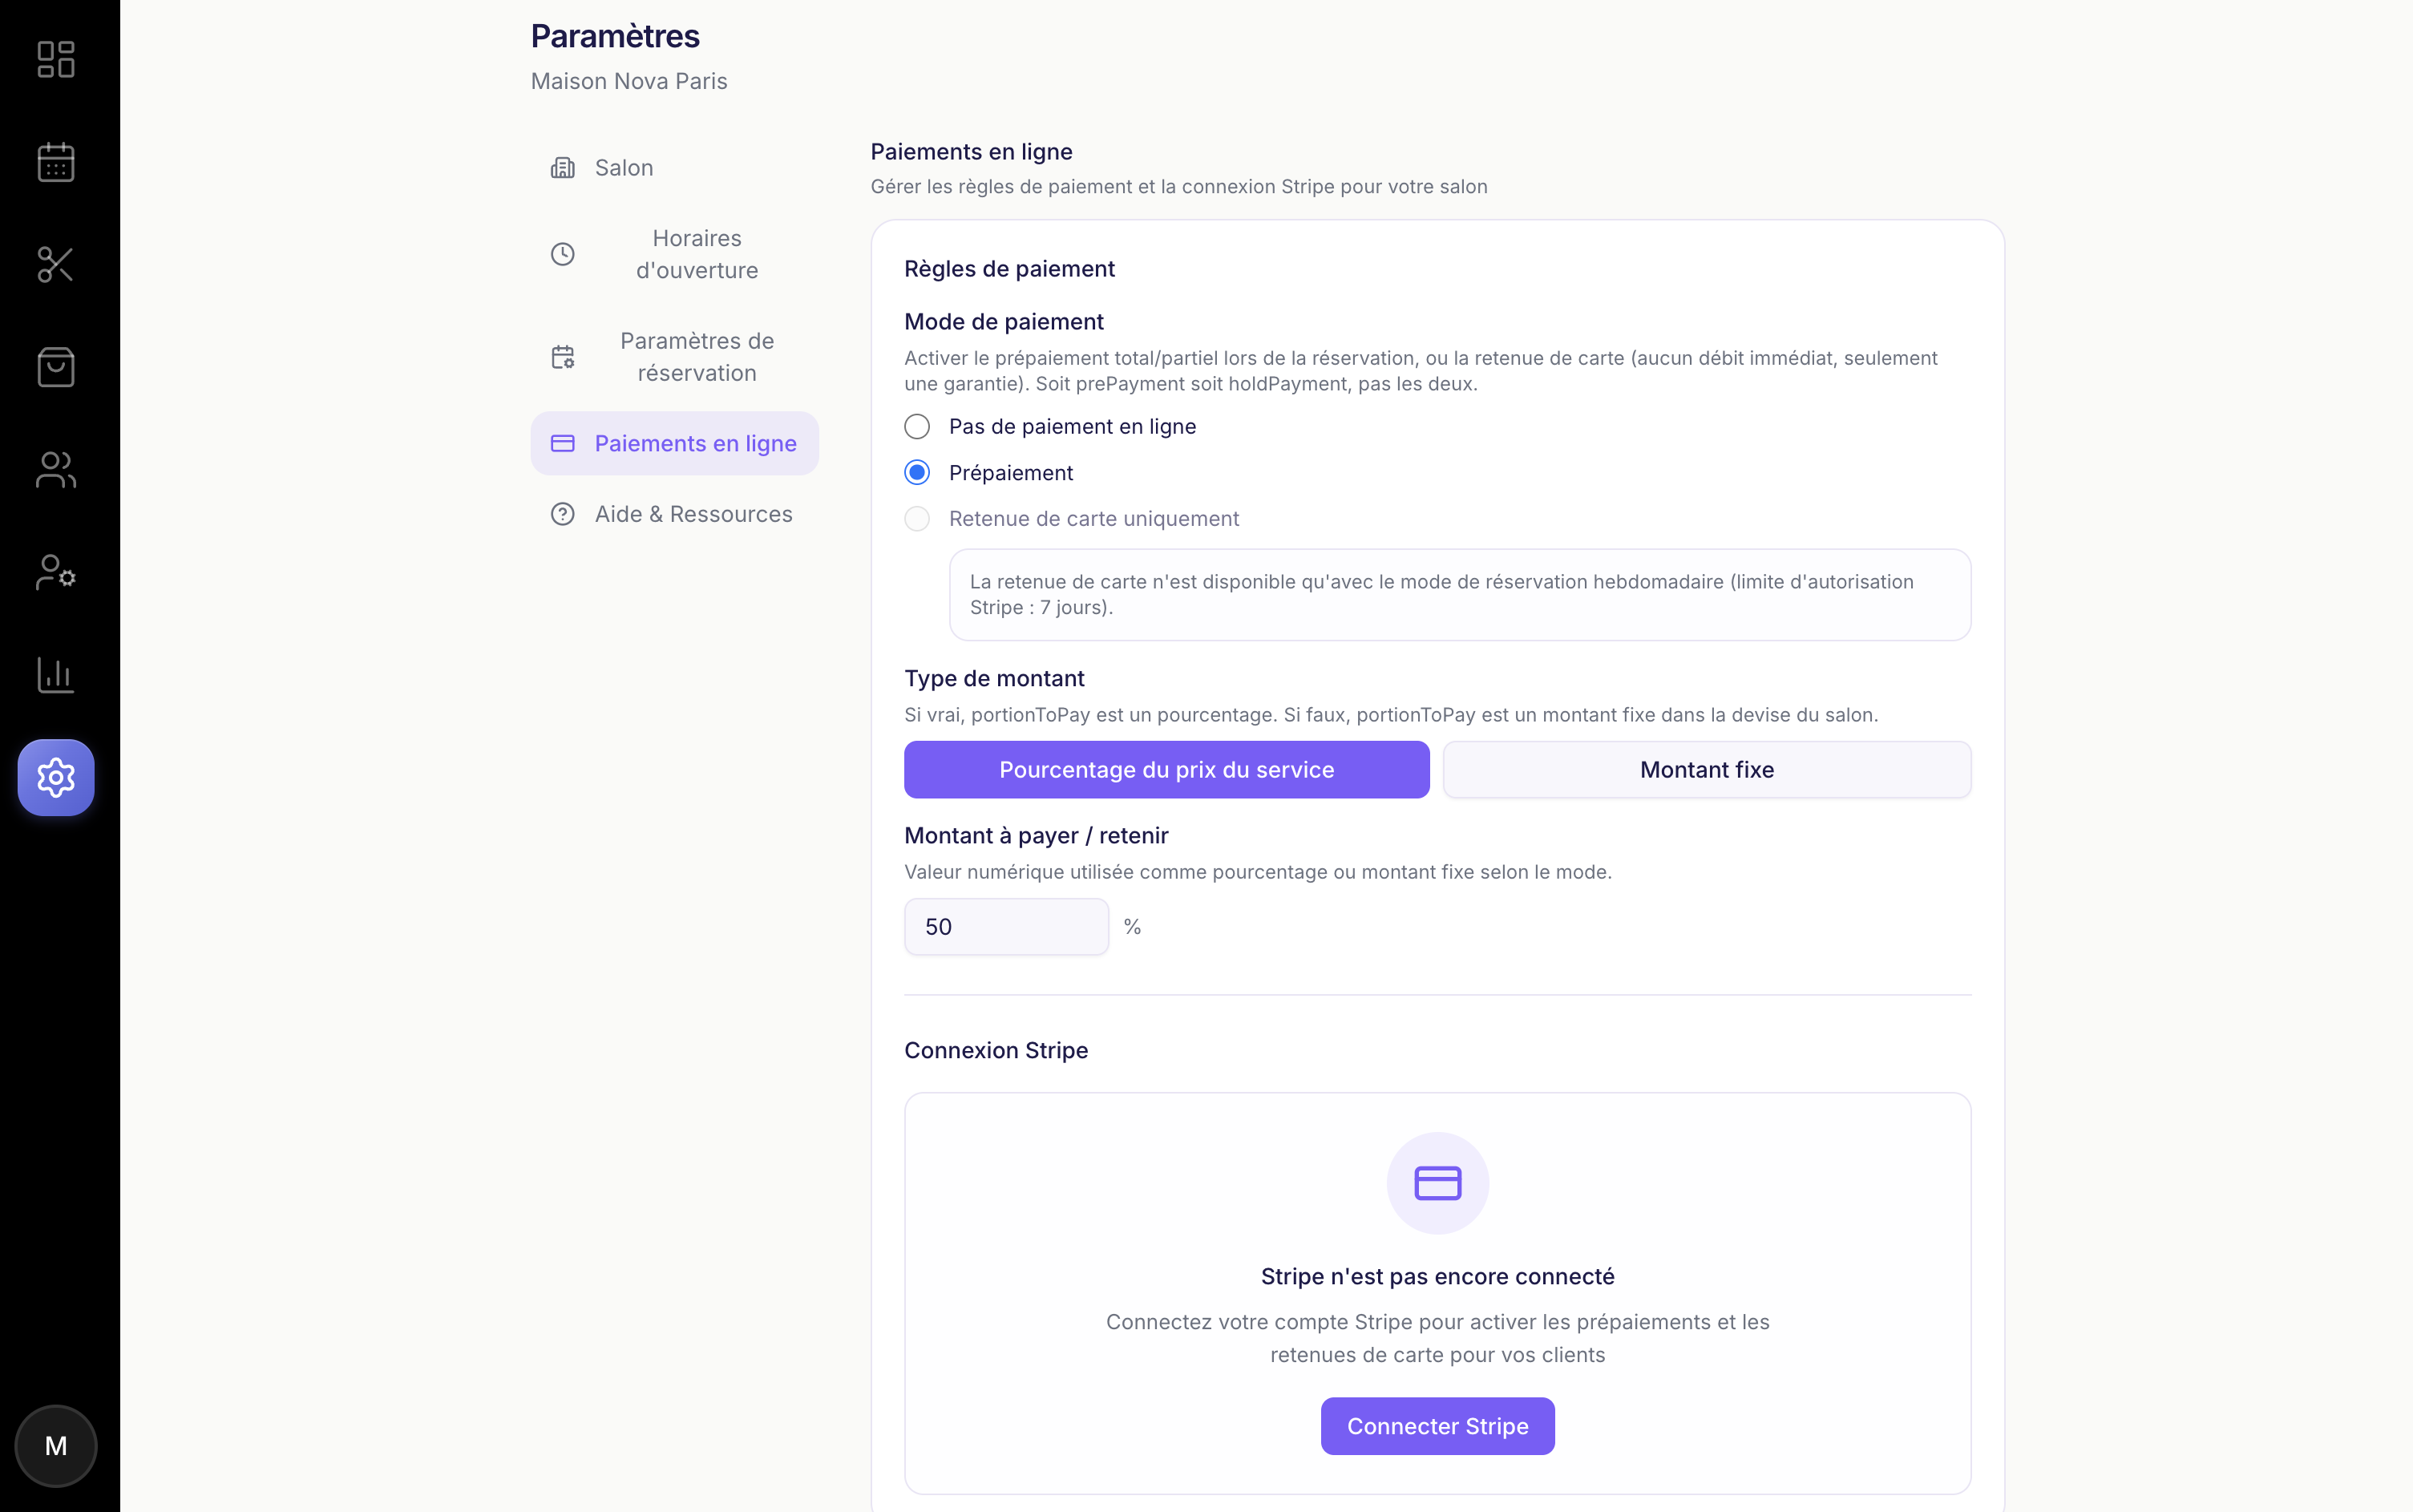Select the scissors services icon
This screenshot has height=1512, width=2413.
[56, 265]
